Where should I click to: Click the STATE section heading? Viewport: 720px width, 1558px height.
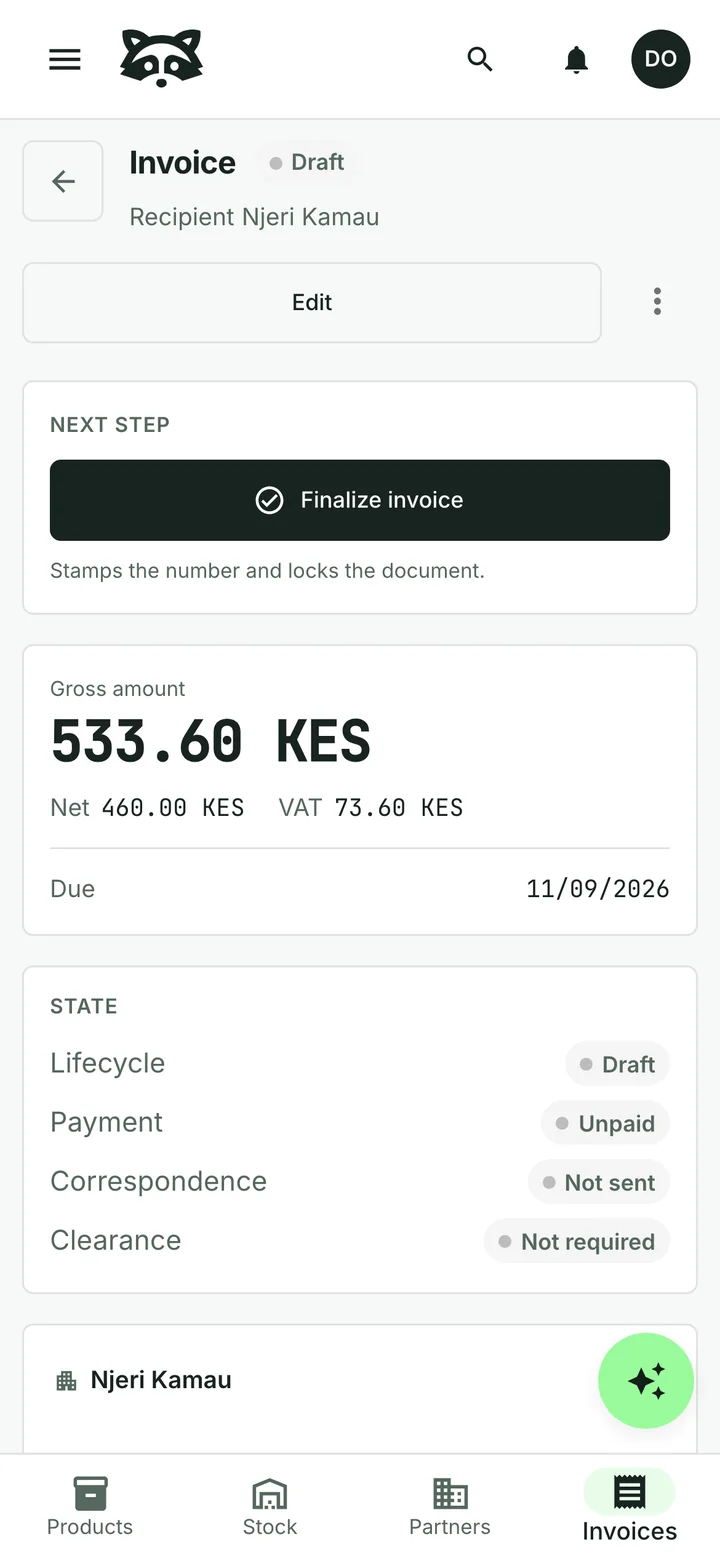point(84,1006)
